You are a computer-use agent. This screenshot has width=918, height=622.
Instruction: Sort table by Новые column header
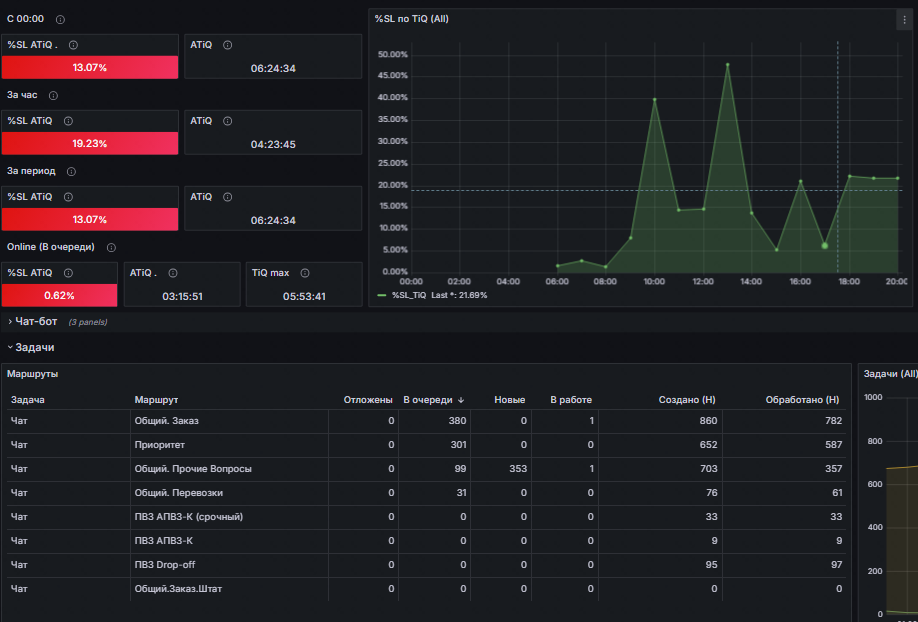click(x=509, y=399)
